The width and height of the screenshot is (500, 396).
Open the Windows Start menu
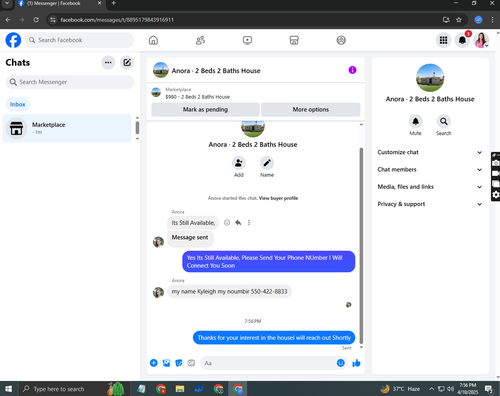(x=8, y=389)
